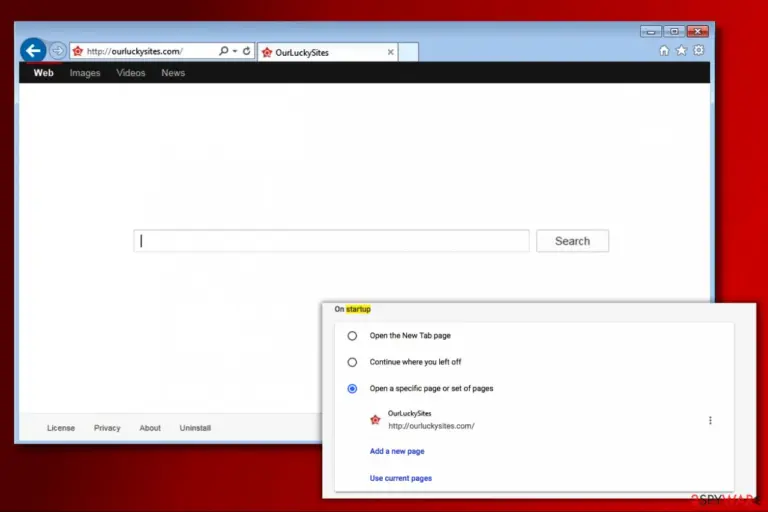Open the Uninstall footer link
Viewport: 768px width, 512px height.
(195, 428)
